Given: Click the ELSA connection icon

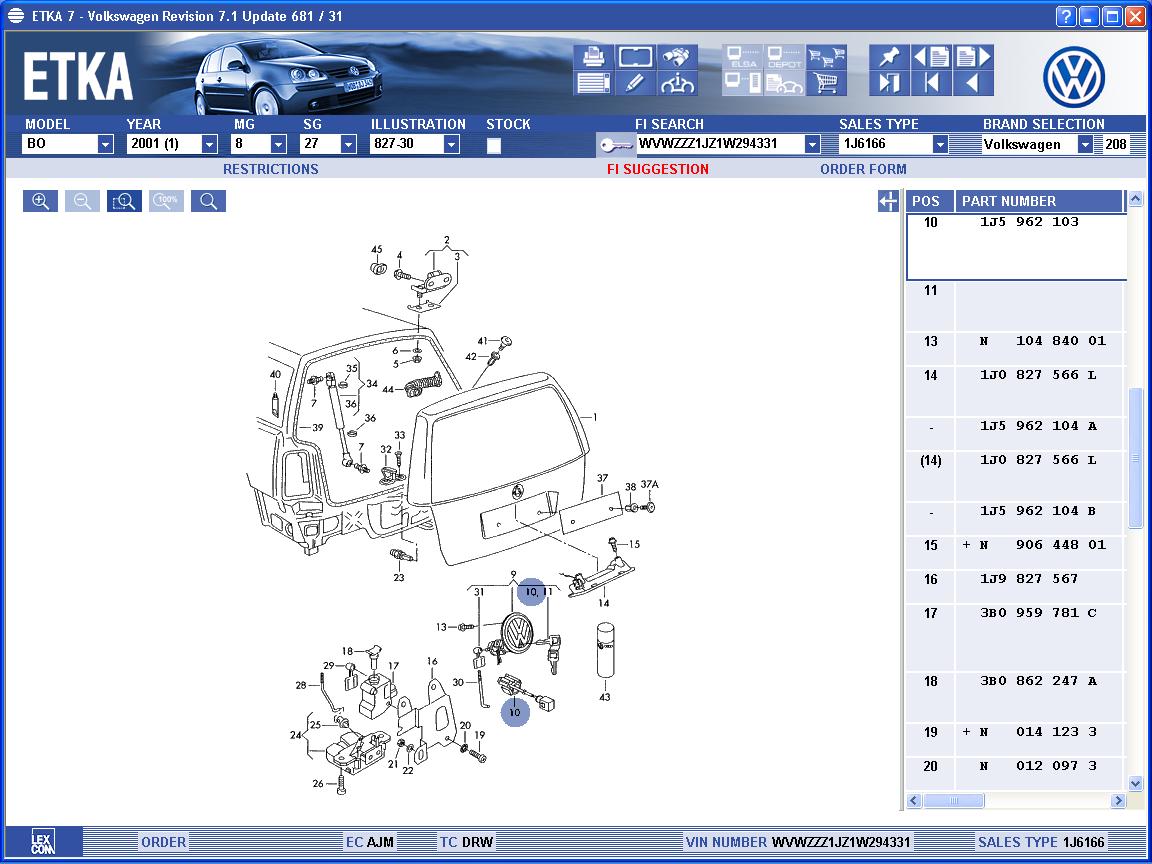Looking at the screenshot, I should pos(743,57).
